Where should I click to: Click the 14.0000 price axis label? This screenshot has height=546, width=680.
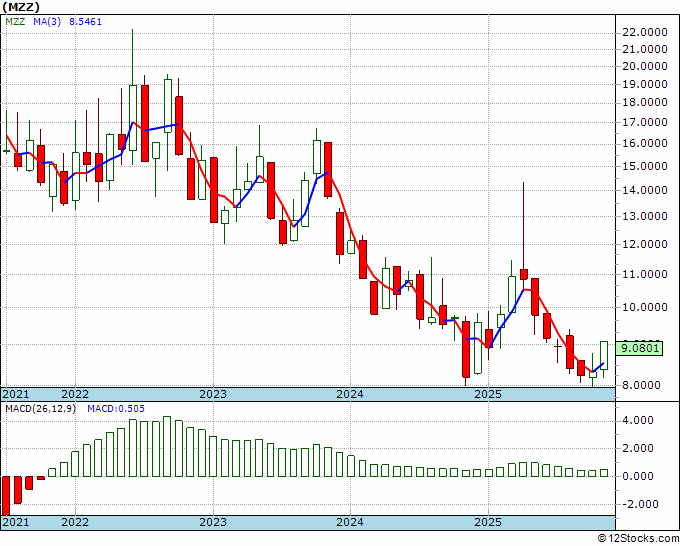pos(644,190)
